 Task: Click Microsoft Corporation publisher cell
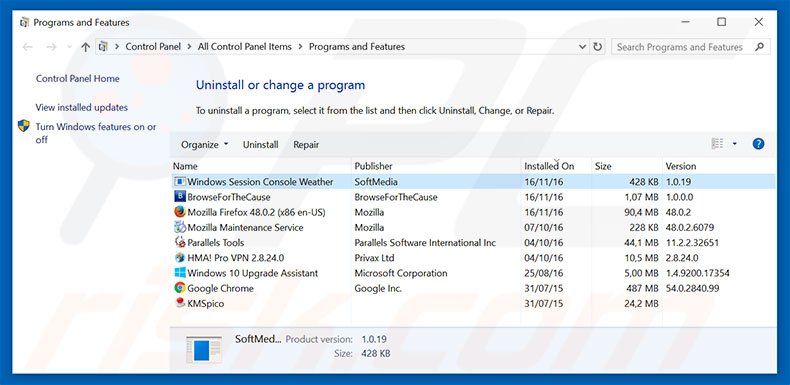401,273
